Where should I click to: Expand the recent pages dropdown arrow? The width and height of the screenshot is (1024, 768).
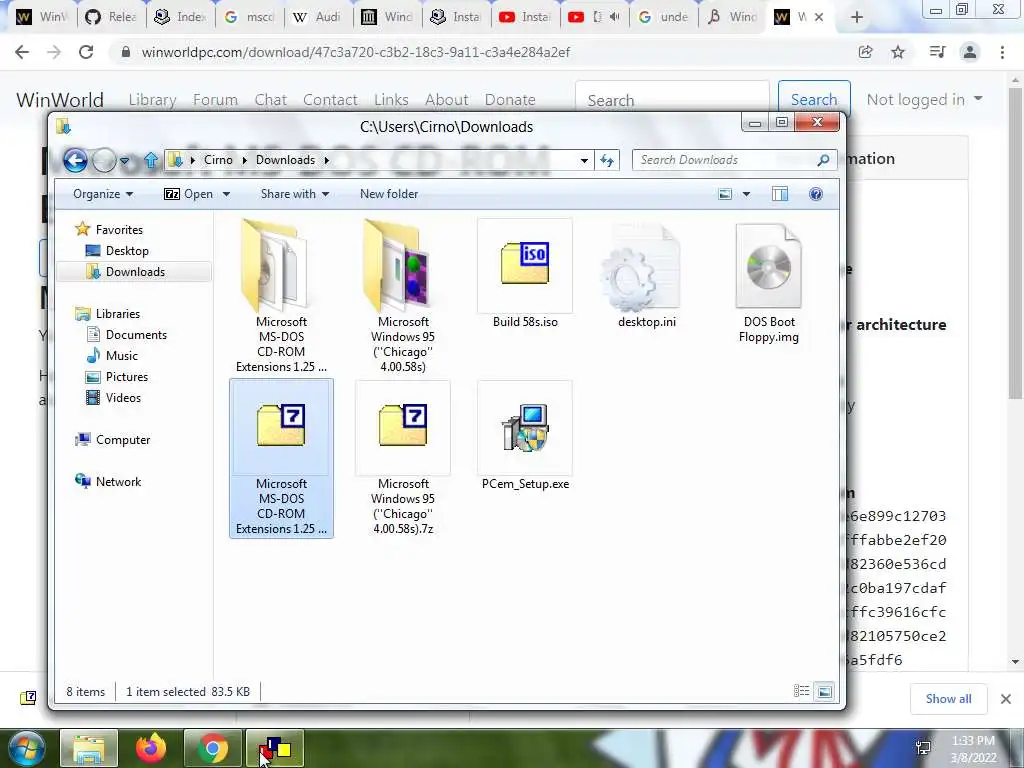click(124, 160)
